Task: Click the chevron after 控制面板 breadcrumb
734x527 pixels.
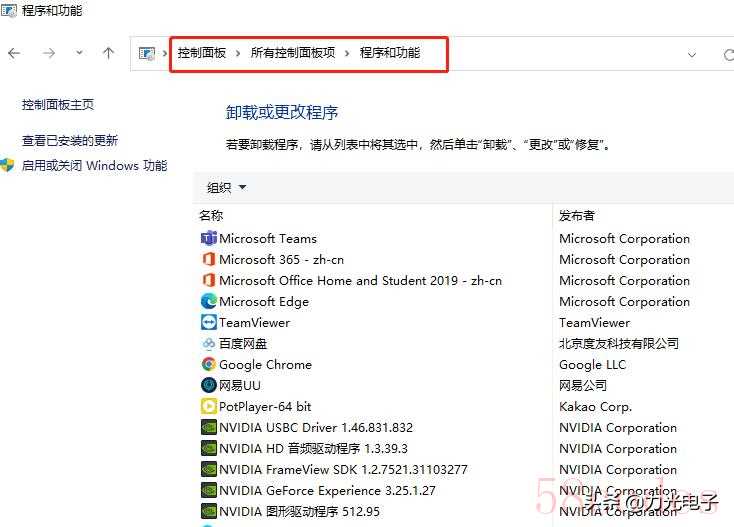Action: coord(238,53)
